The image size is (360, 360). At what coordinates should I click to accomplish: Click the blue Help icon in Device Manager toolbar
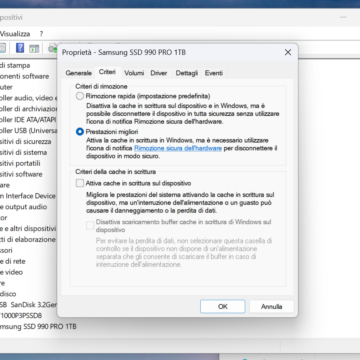tap(20, 48)
